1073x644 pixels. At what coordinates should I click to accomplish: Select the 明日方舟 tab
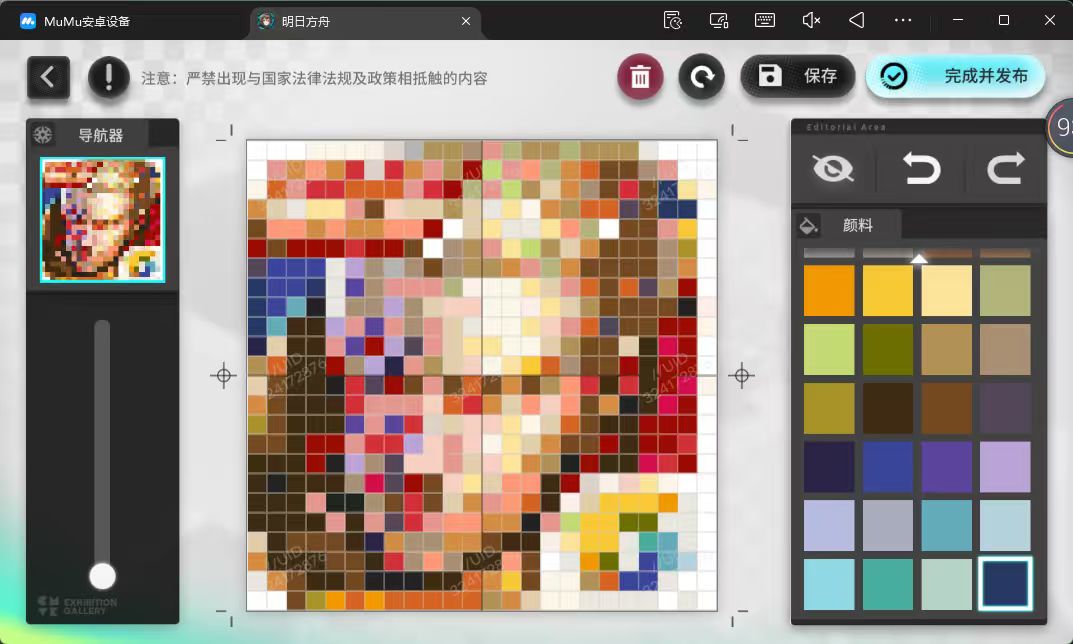365,21
